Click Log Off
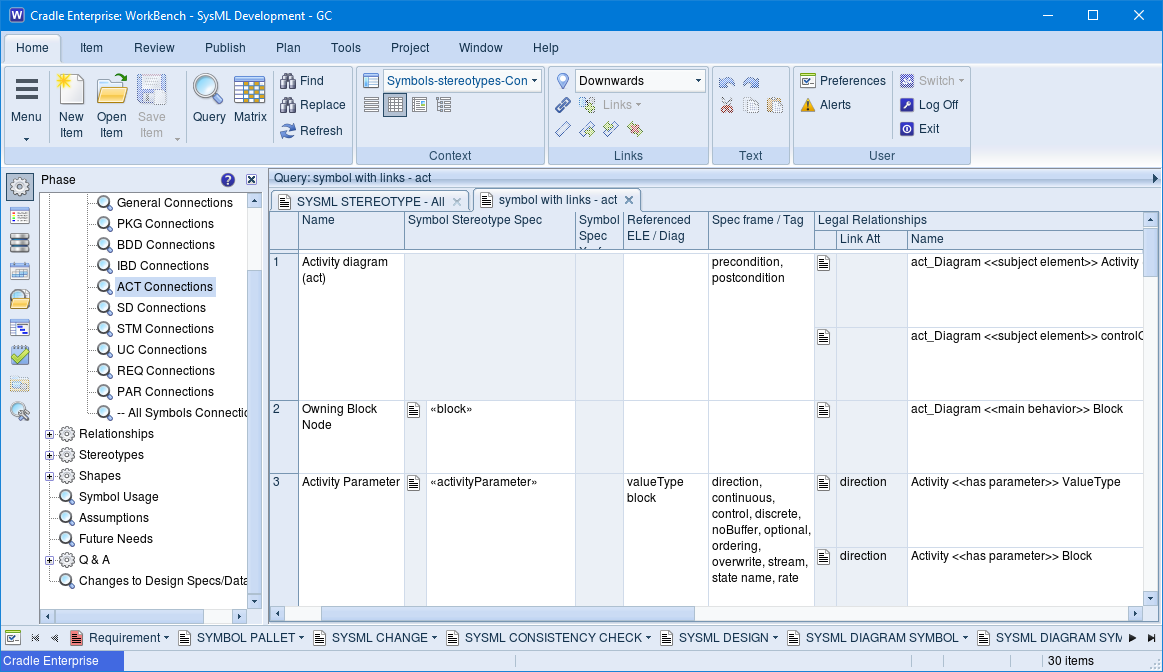1163x672 pixels. pyautogui.click(x=929, y=105)
